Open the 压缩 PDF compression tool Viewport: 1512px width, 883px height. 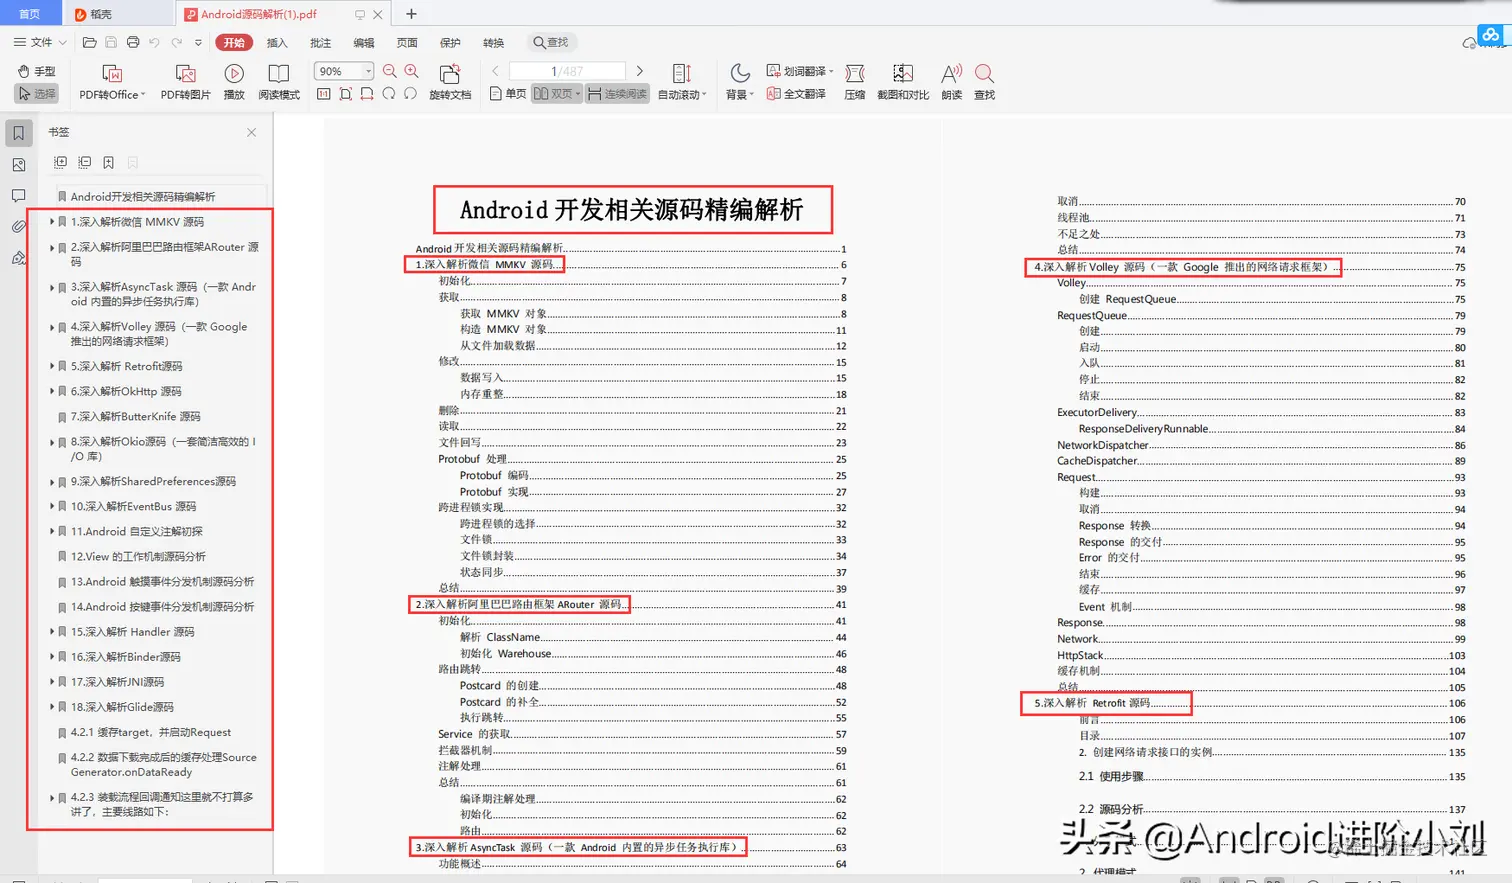tap(855, 80)
